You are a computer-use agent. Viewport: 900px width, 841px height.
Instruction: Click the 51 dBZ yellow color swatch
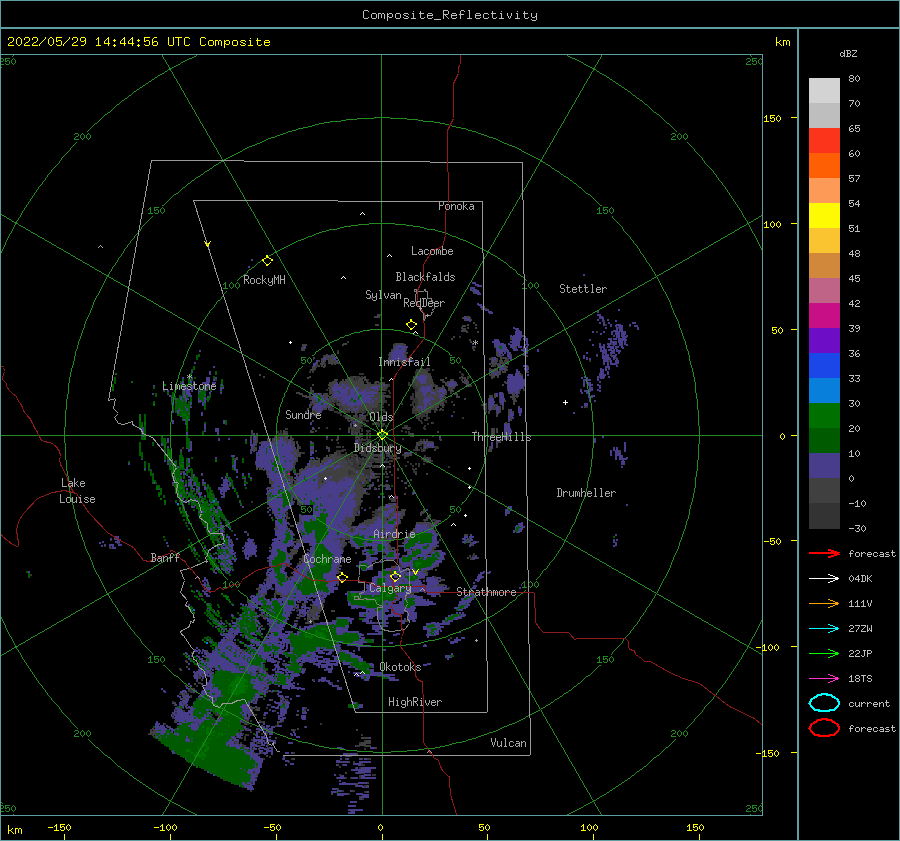tap(824, 215)
